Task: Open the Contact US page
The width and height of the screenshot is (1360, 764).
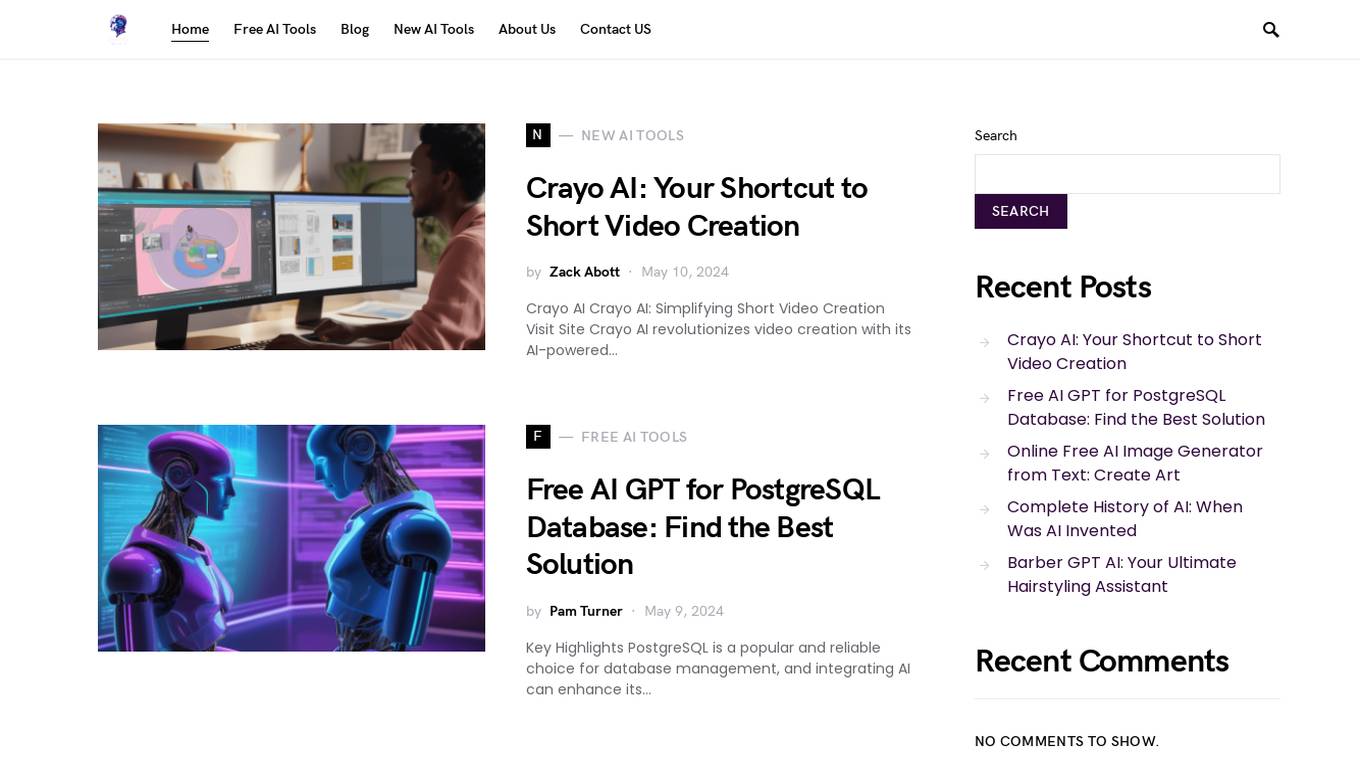Action: tap(616, 29)
